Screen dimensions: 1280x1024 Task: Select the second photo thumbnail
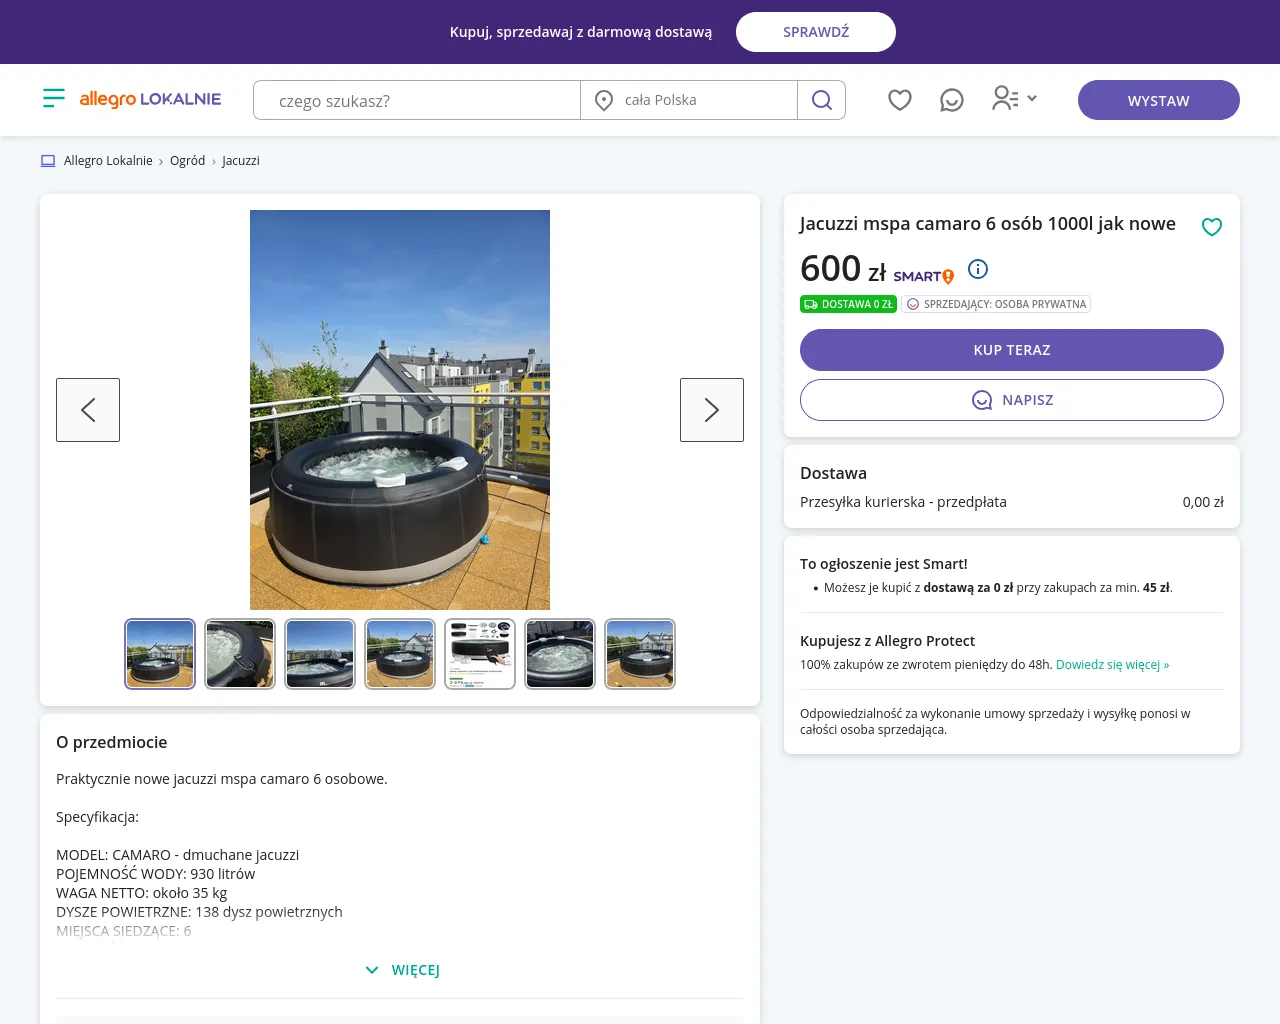[240, 654]
